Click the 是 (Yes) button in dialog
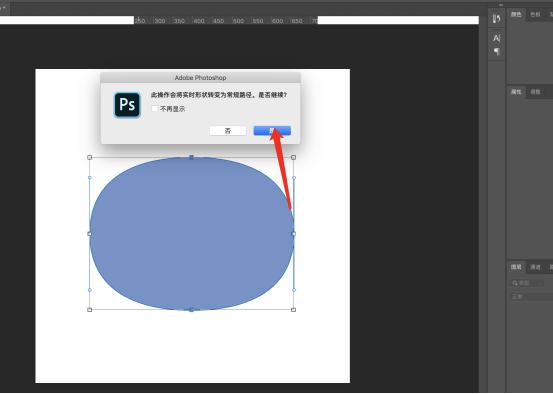The height and width of the screenshot is (394, 553). pyautogui.click(x=272, y=131)
